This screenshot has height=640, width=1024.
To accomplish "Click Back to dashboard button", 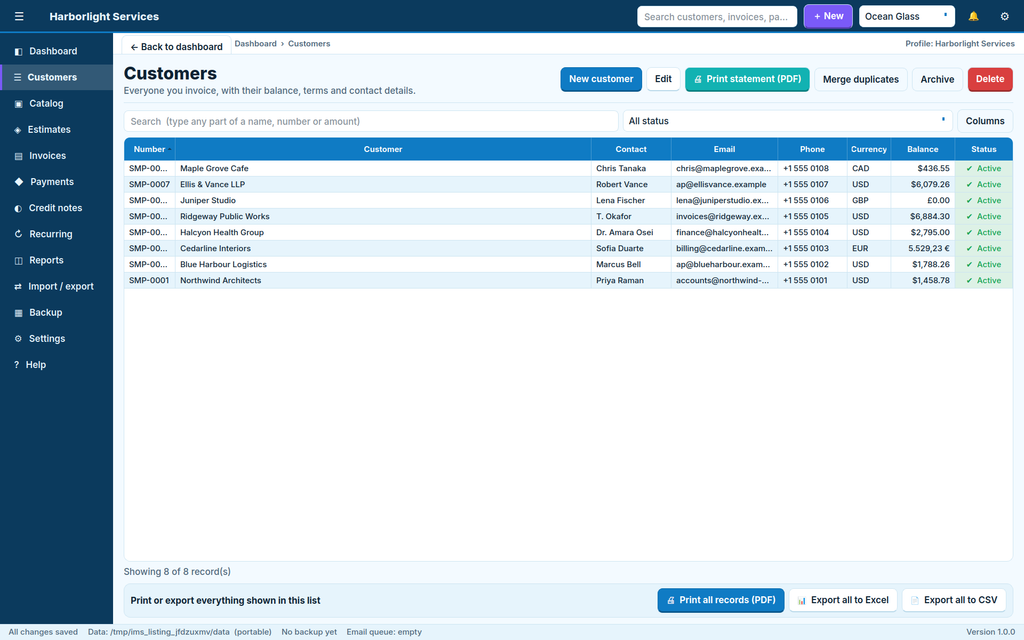I will (x=176, y=46).
